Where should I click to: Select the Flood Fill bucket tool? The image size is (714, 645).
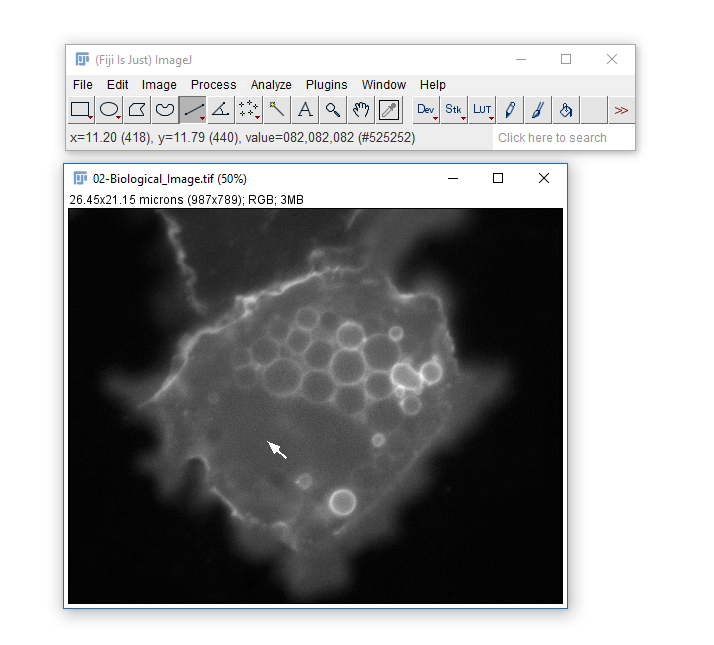pos(566,109)
